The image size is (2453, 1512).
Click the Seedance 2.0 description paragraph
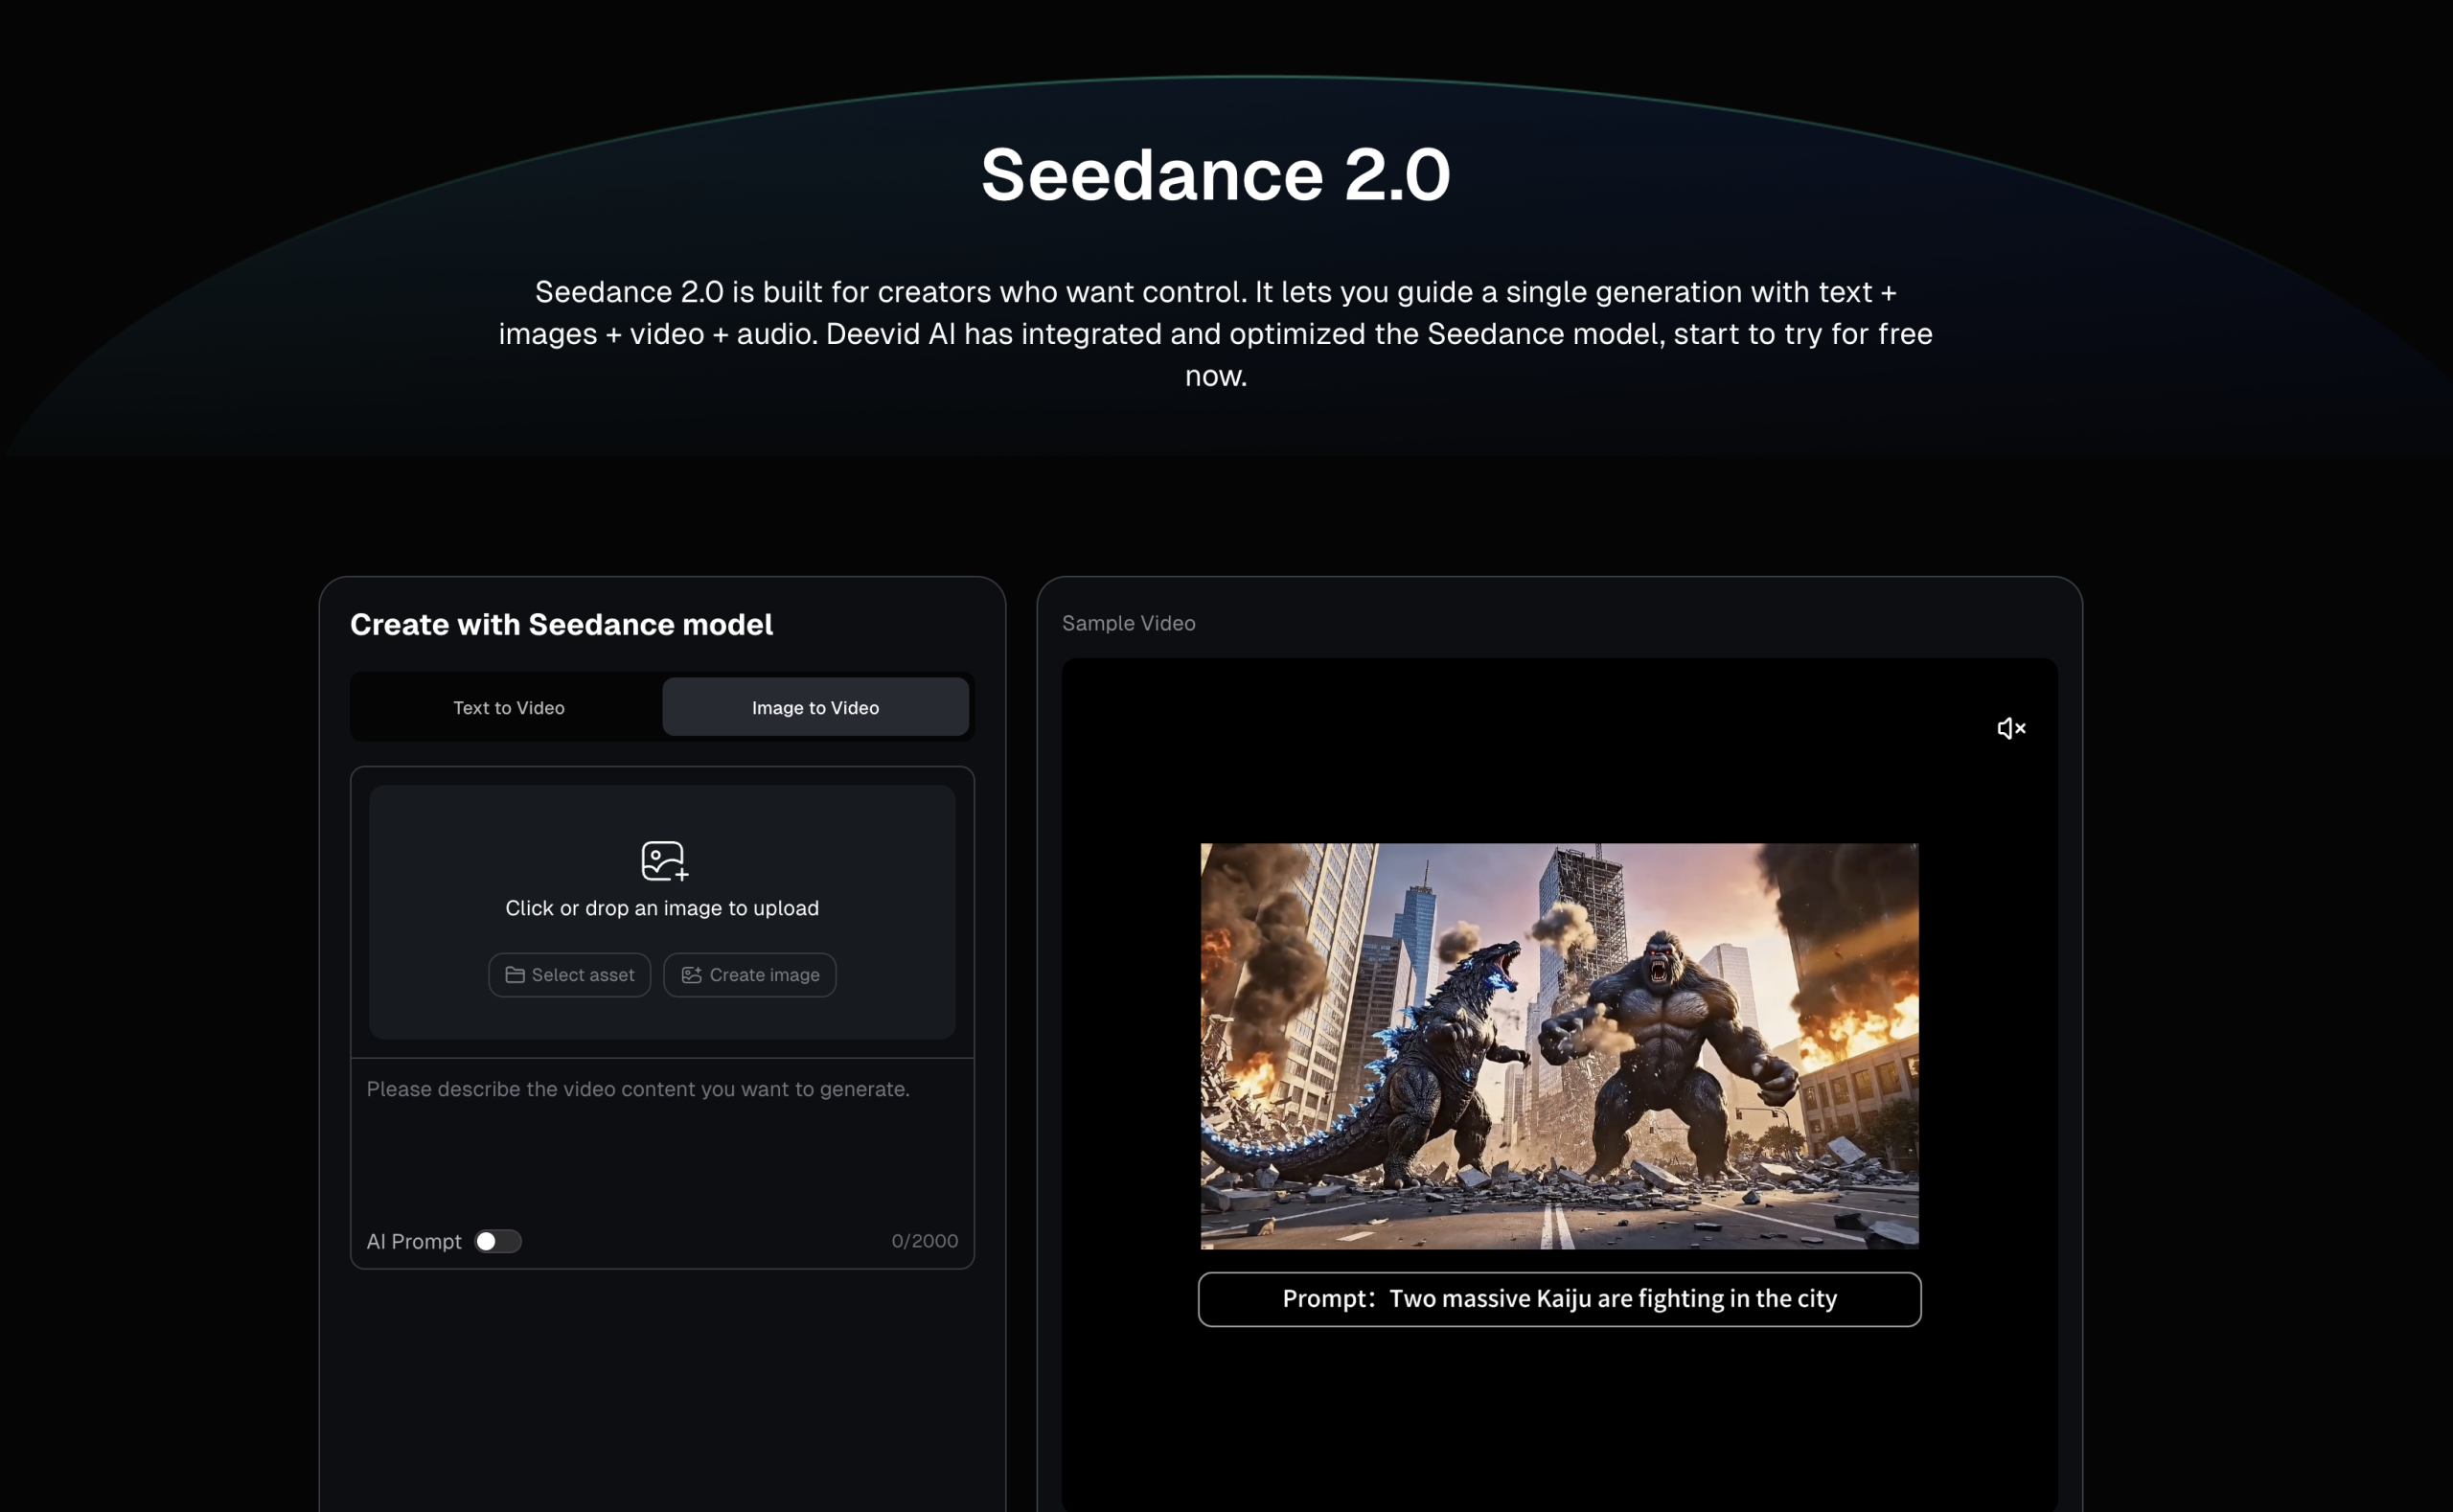1215,334
